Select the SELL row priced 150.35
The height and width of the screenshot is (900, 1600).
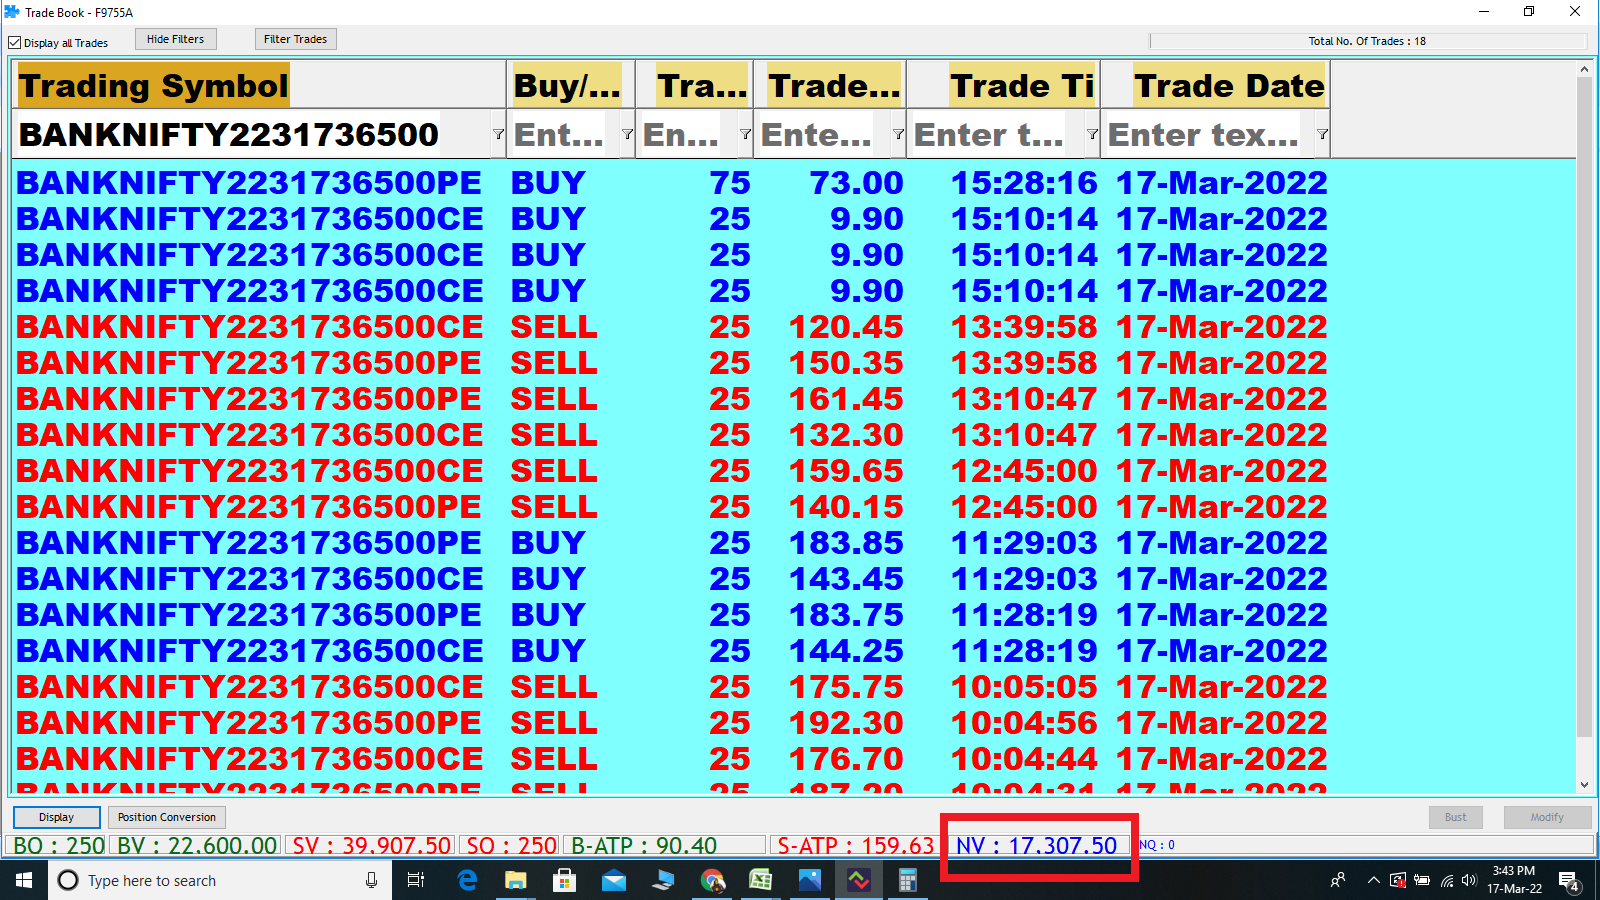coord(672,363)
